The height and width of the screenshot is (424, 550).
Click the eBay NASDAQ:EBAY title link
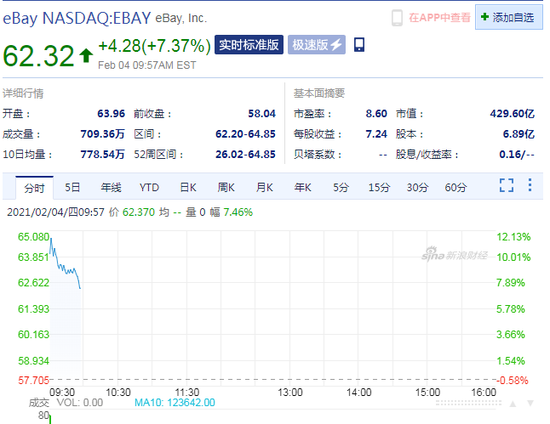[77, 18]
